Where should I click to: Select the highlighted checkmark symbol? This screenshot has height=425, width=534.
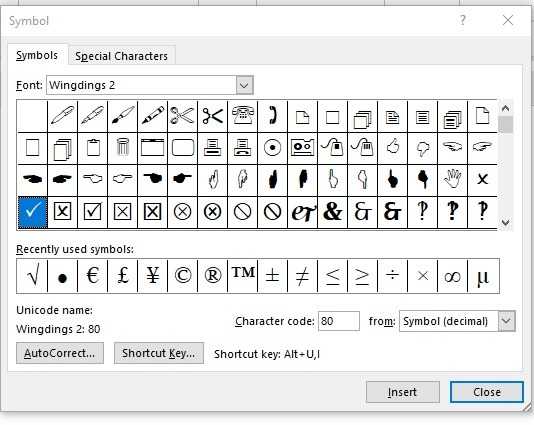tap(32, 212)
